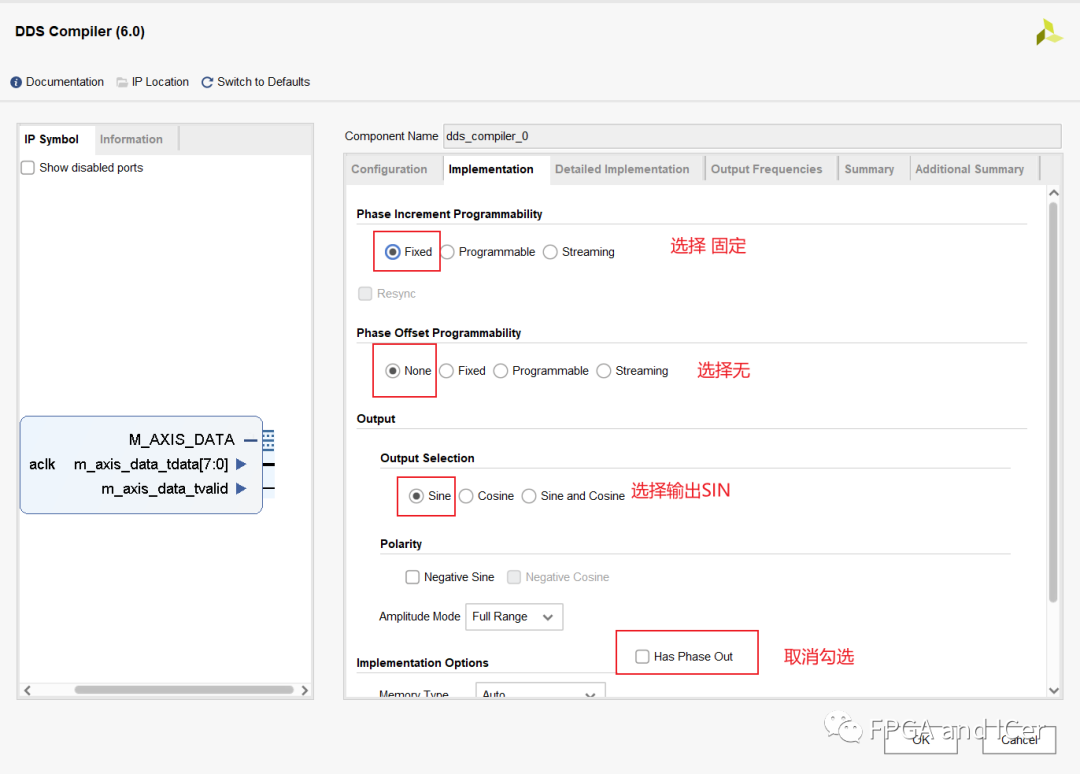
Task: Click the IP Location folder icon
Action: point(122,83)
